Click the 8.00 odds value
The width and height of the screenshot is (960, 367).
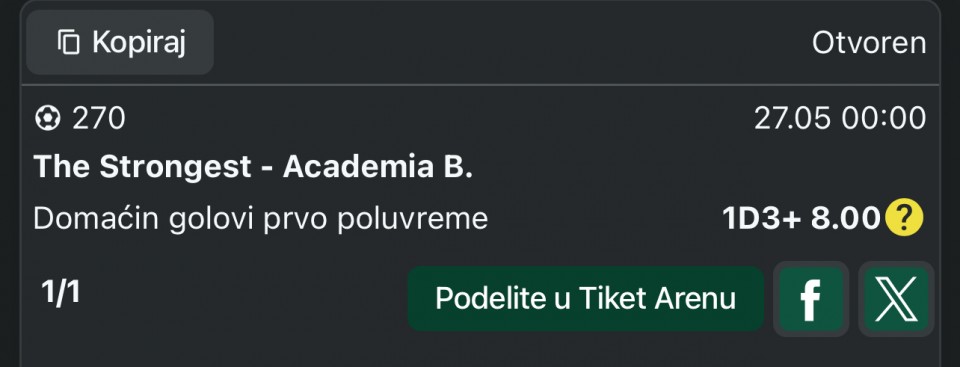coord(846,218)
